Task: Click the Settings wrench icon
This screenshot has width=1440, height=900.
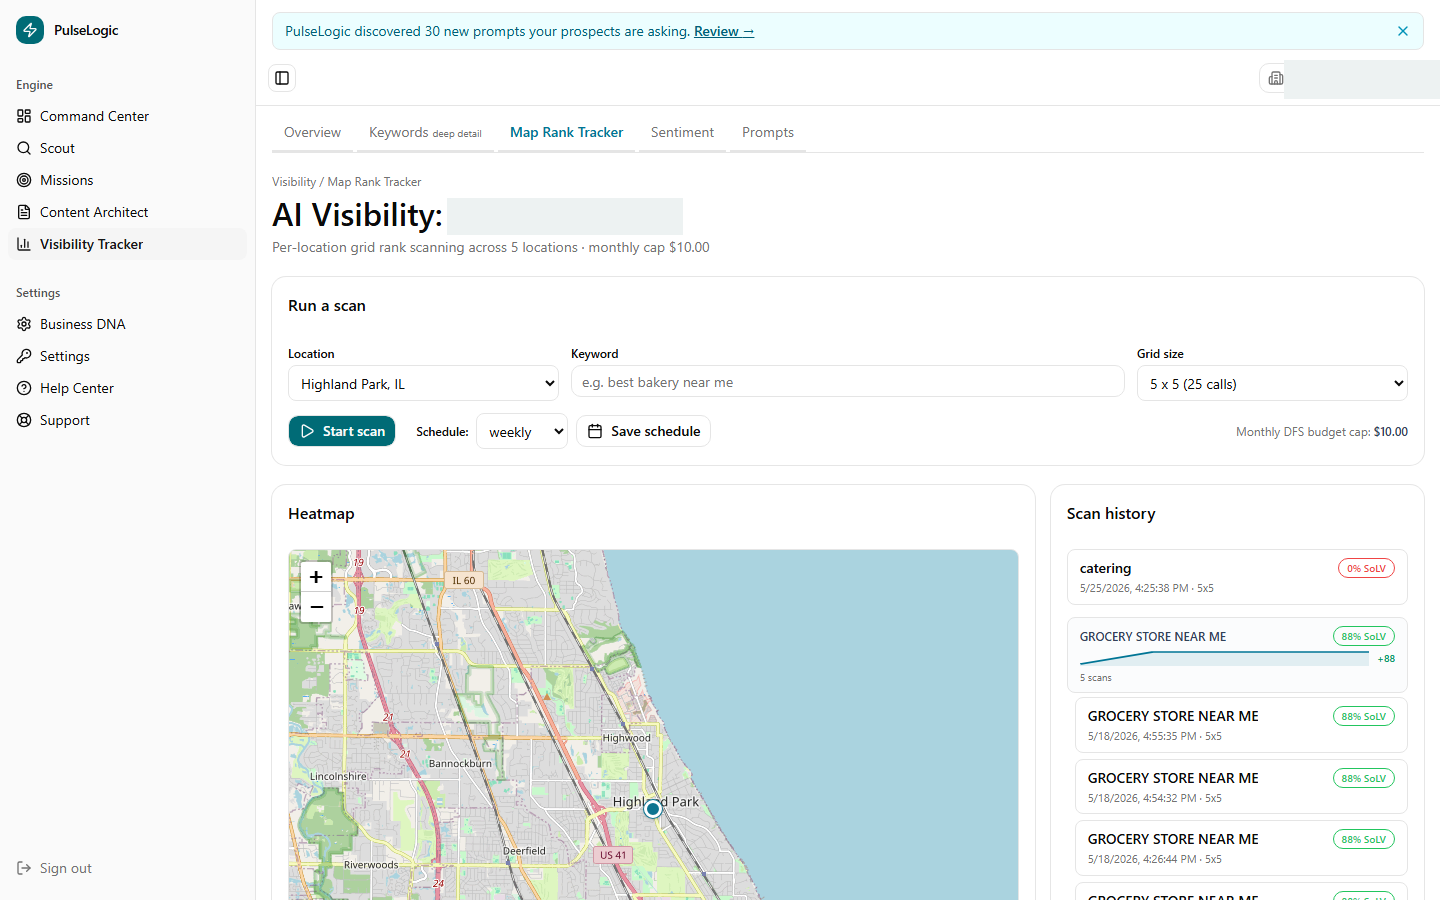Action: (24, 356)
